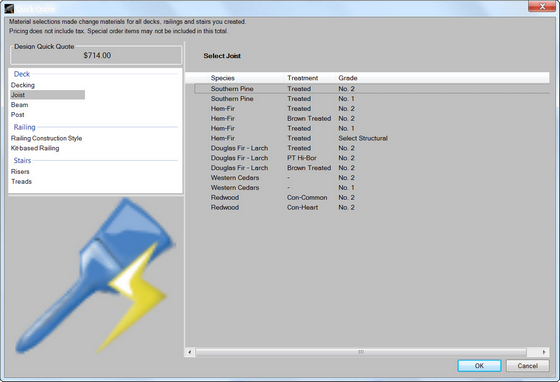Select Post material category

coord(18,115)
